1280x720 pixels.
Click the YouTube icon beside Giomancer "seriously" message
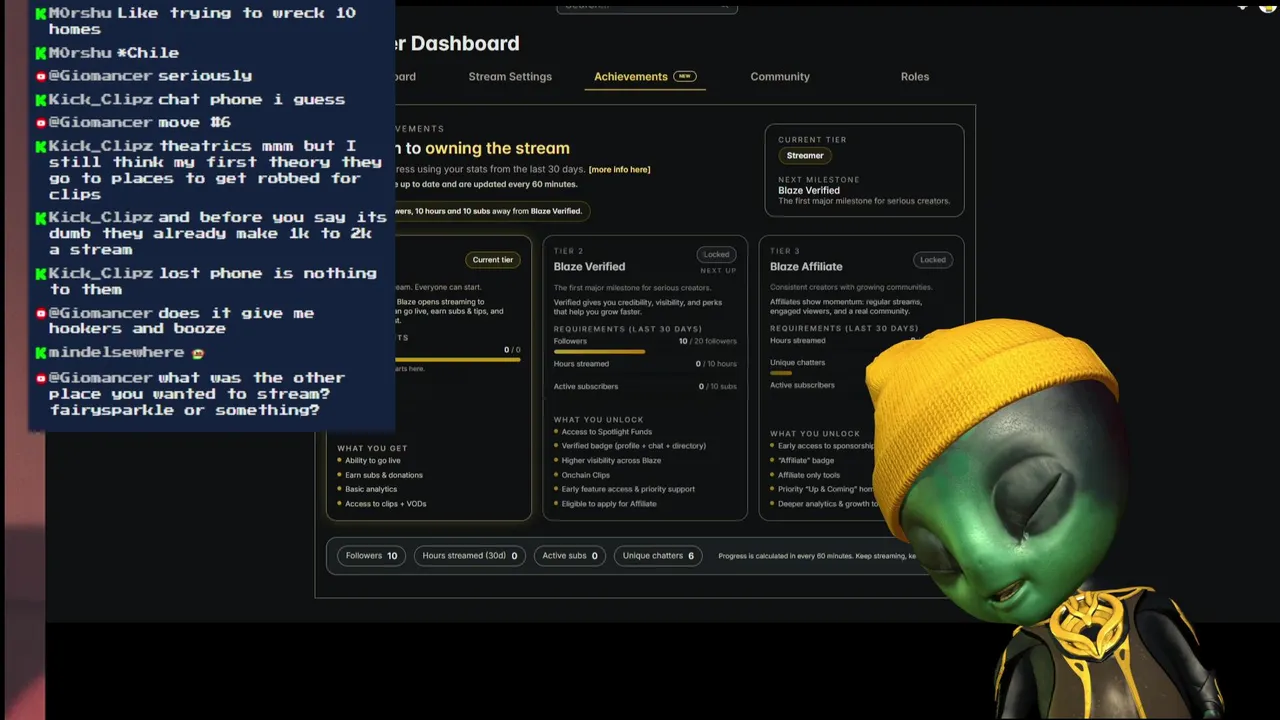[x=41, y=76]
